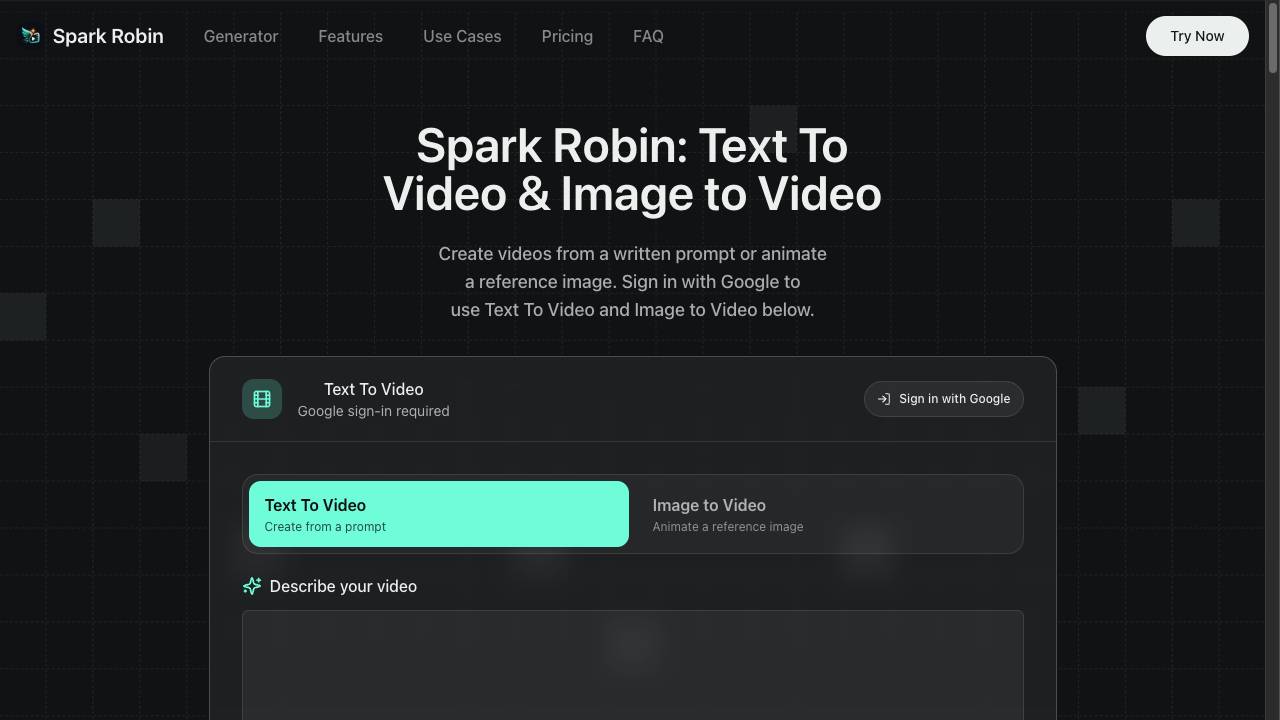This screenshot has height=720, width=1280.
Task: Focus the Describe your video text area
Action: pos(633,665)
